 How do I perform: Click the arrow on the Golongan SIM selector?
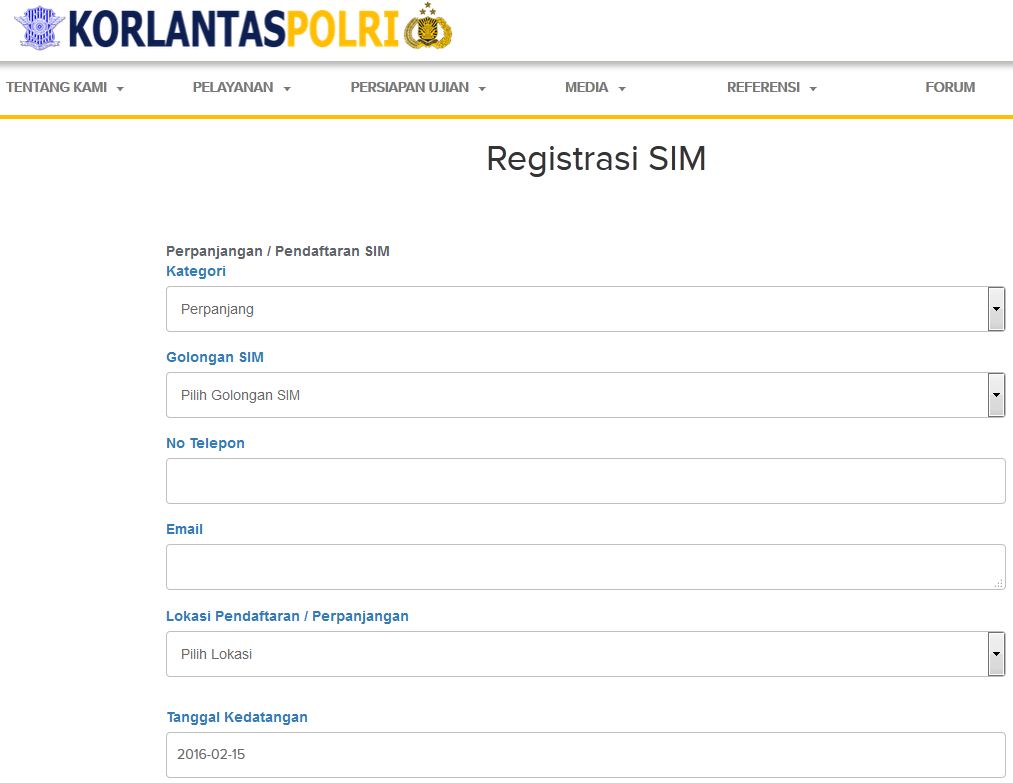click(995, 395)
